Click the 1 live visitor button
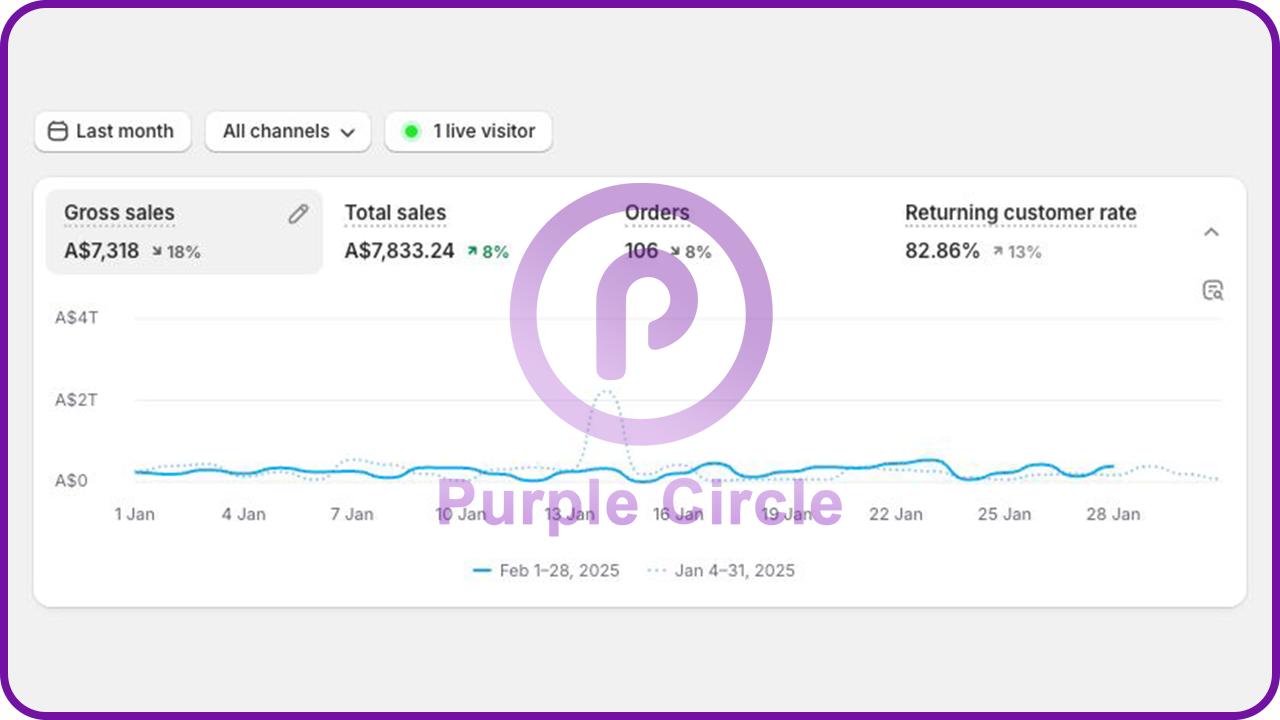This screenshot has height=720, width=1280. point(468,131)
